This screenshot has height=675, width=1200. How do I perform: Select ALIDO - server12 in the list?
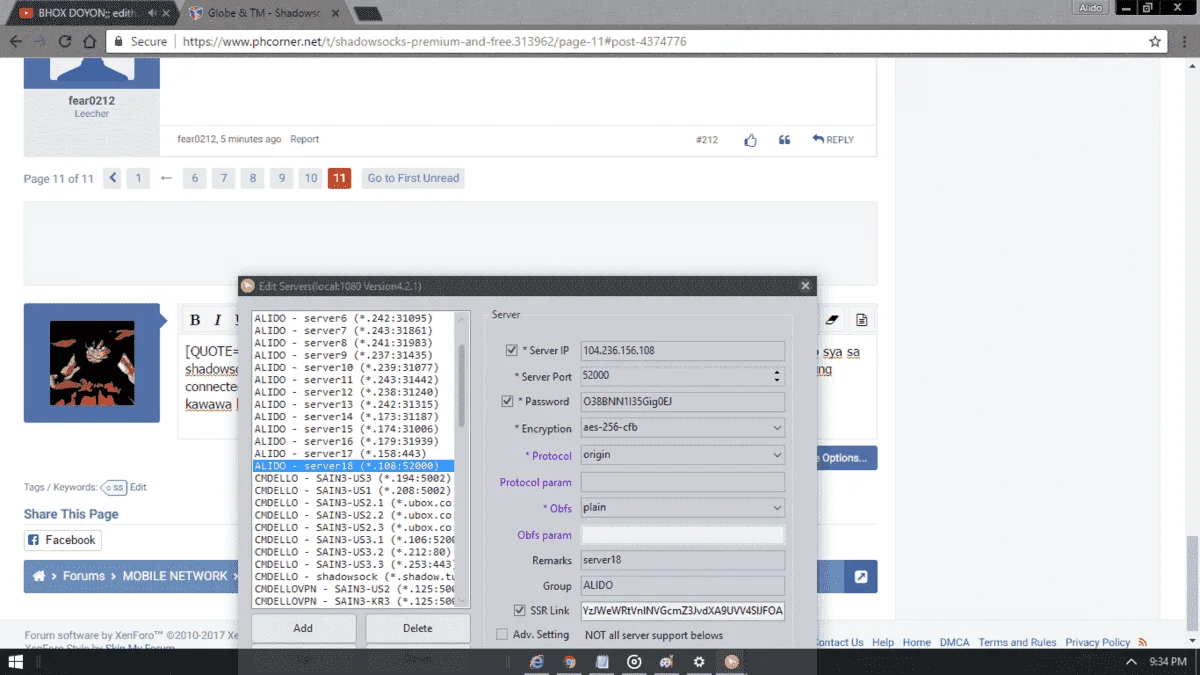point(353,392)
